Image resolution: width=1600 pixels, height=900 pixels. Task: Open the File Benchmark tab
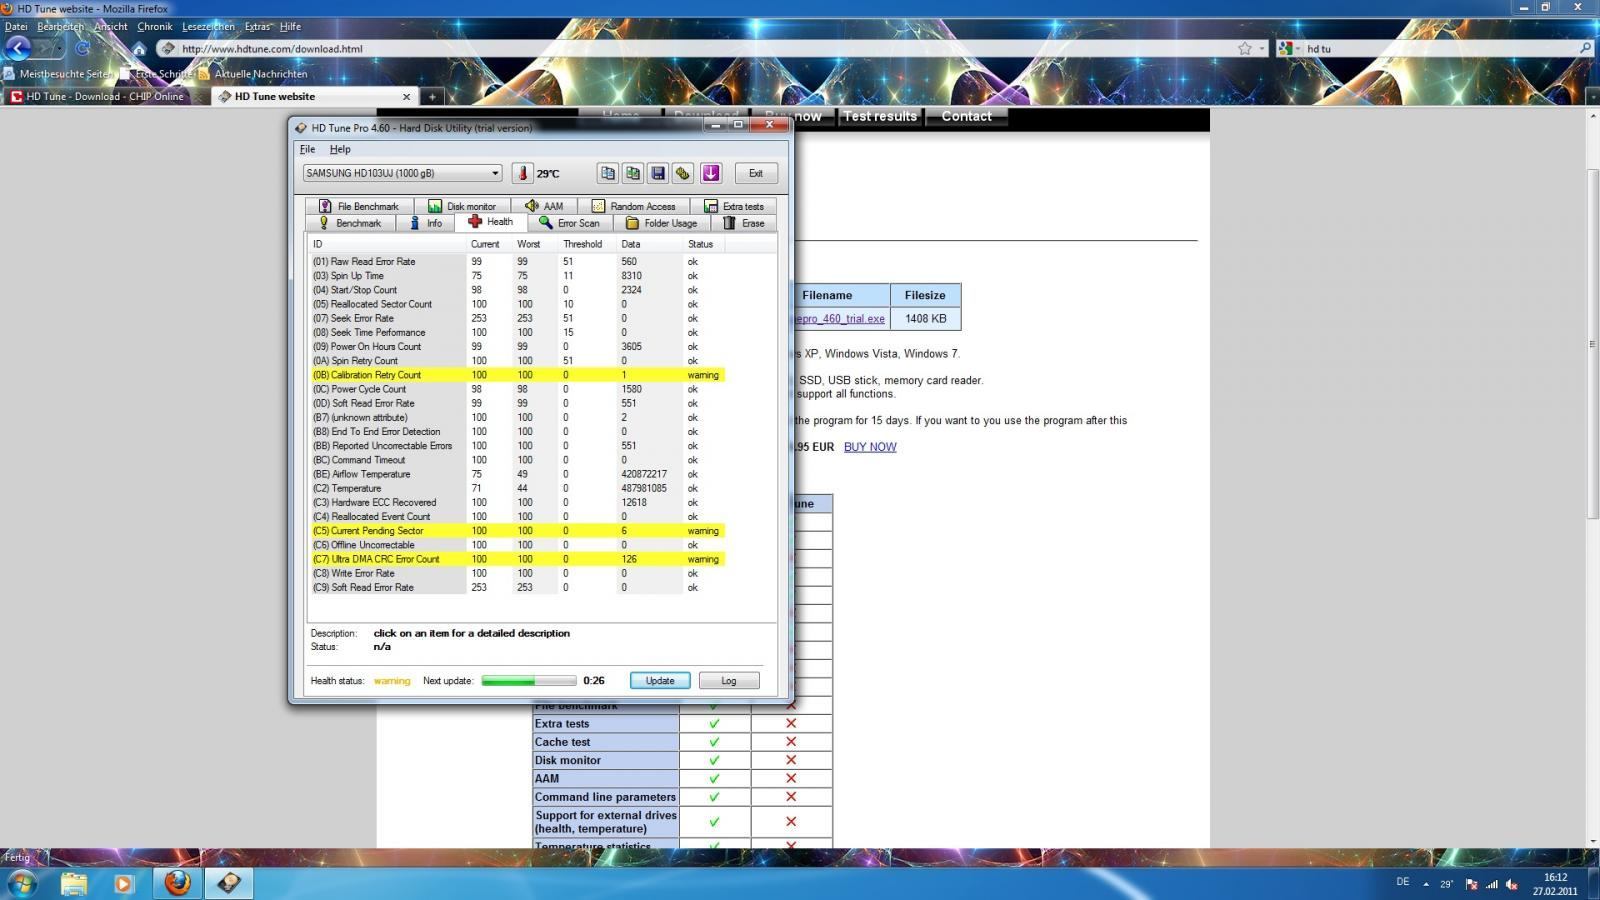point(359,206)
